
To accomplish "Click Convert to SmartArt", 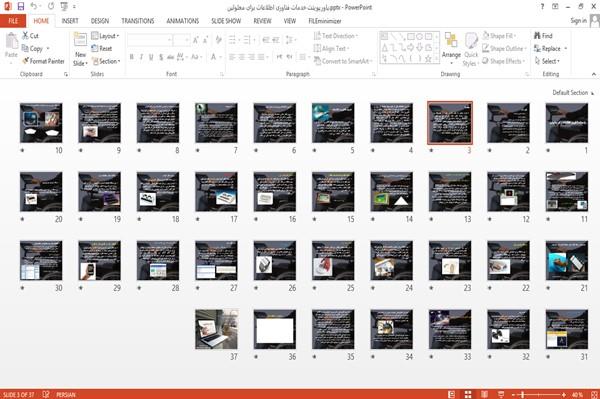I will [342, 61].
